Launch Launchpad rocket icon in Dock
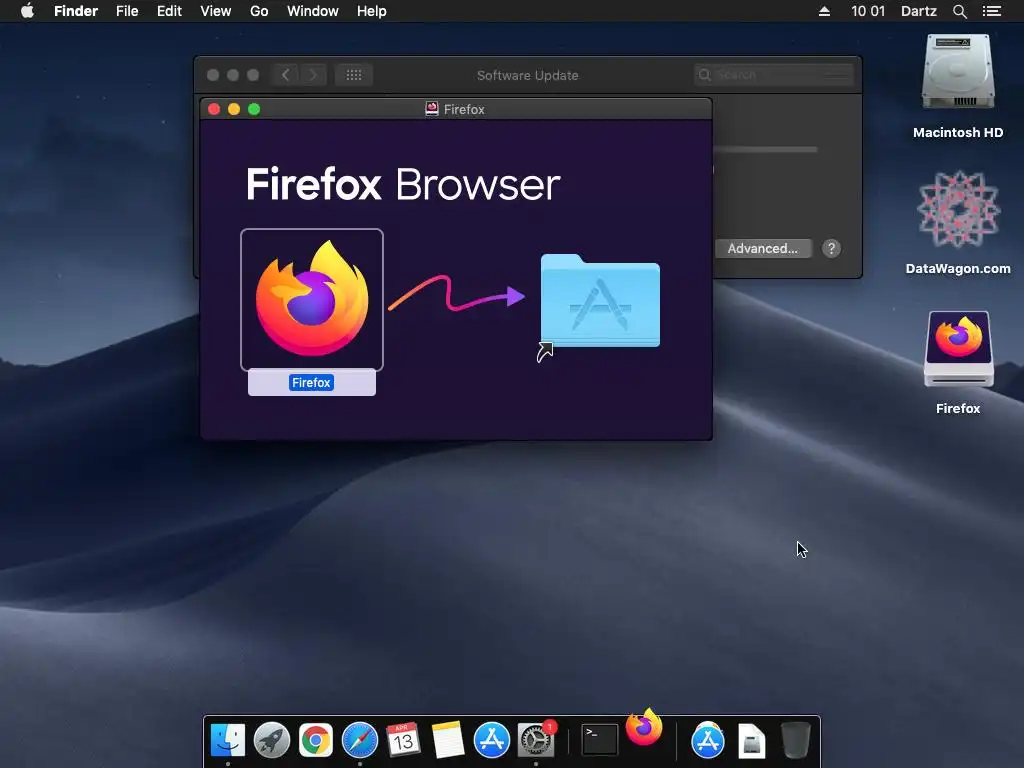Viewport: 1024px width, 768px height. tap(272, 740)
